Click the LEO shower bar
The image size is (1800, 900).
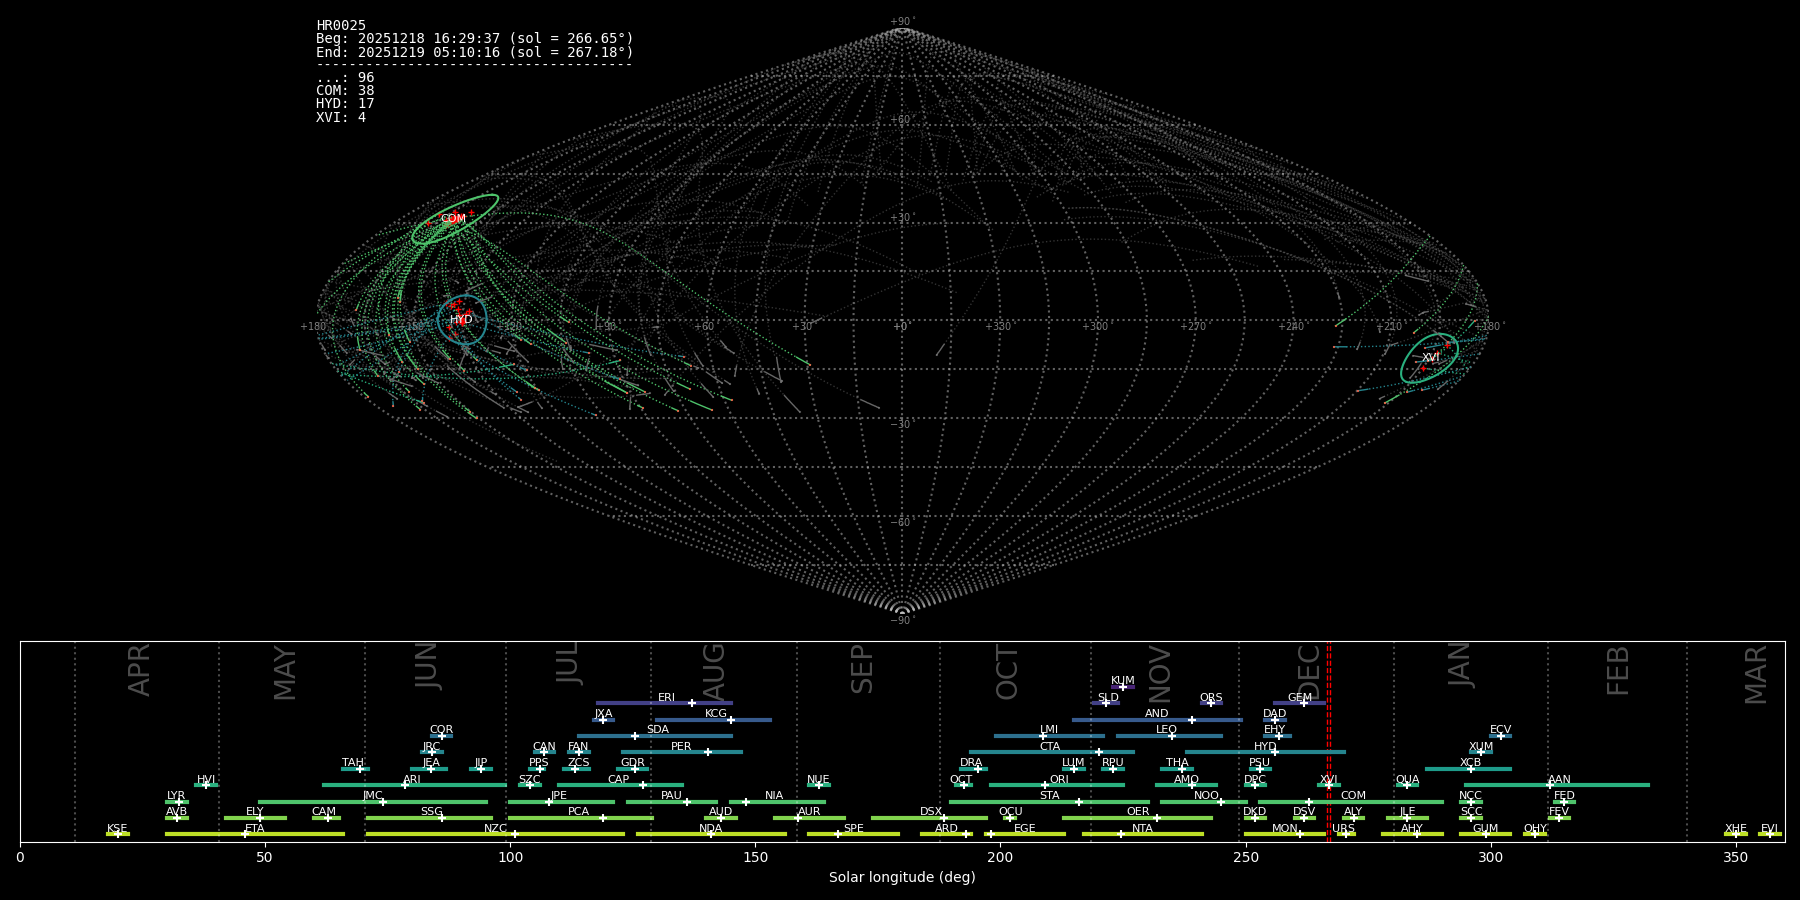[x=1169, y=736]
